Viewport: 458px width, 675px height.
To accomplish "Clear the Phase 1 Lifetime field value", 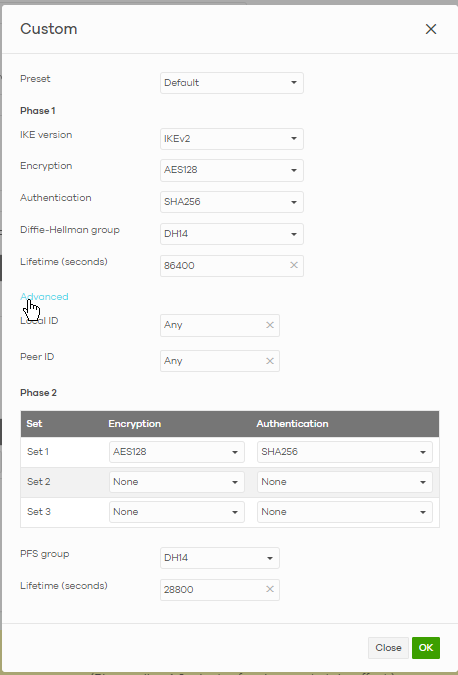I will (294, 265).
